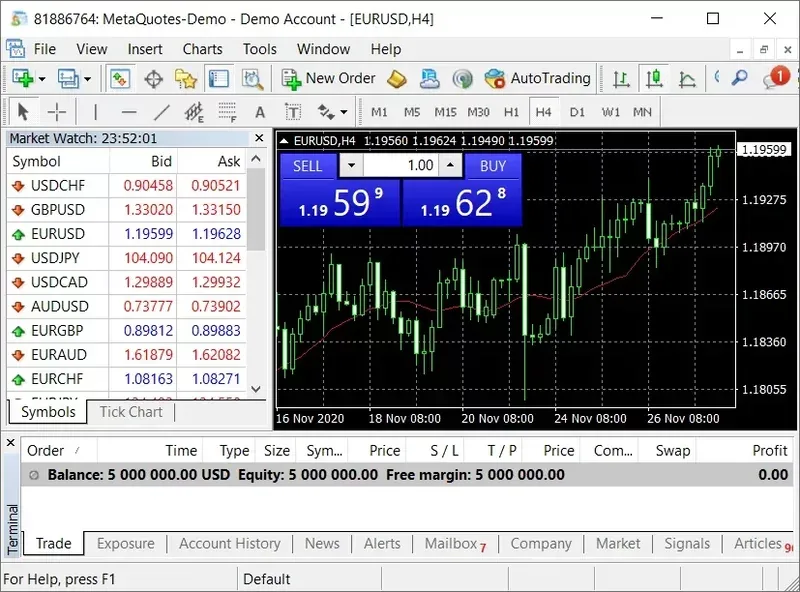Image resolution: width=800 pixels, height=592 pixels.
Task: Open the Strategy Tester magnifier icon
Action: (252, 79)
